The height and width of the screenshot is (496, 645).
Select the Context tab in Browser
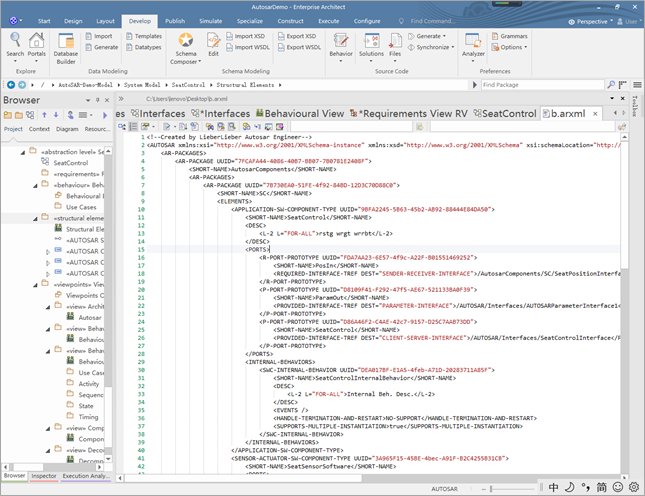tap(39, 129)
